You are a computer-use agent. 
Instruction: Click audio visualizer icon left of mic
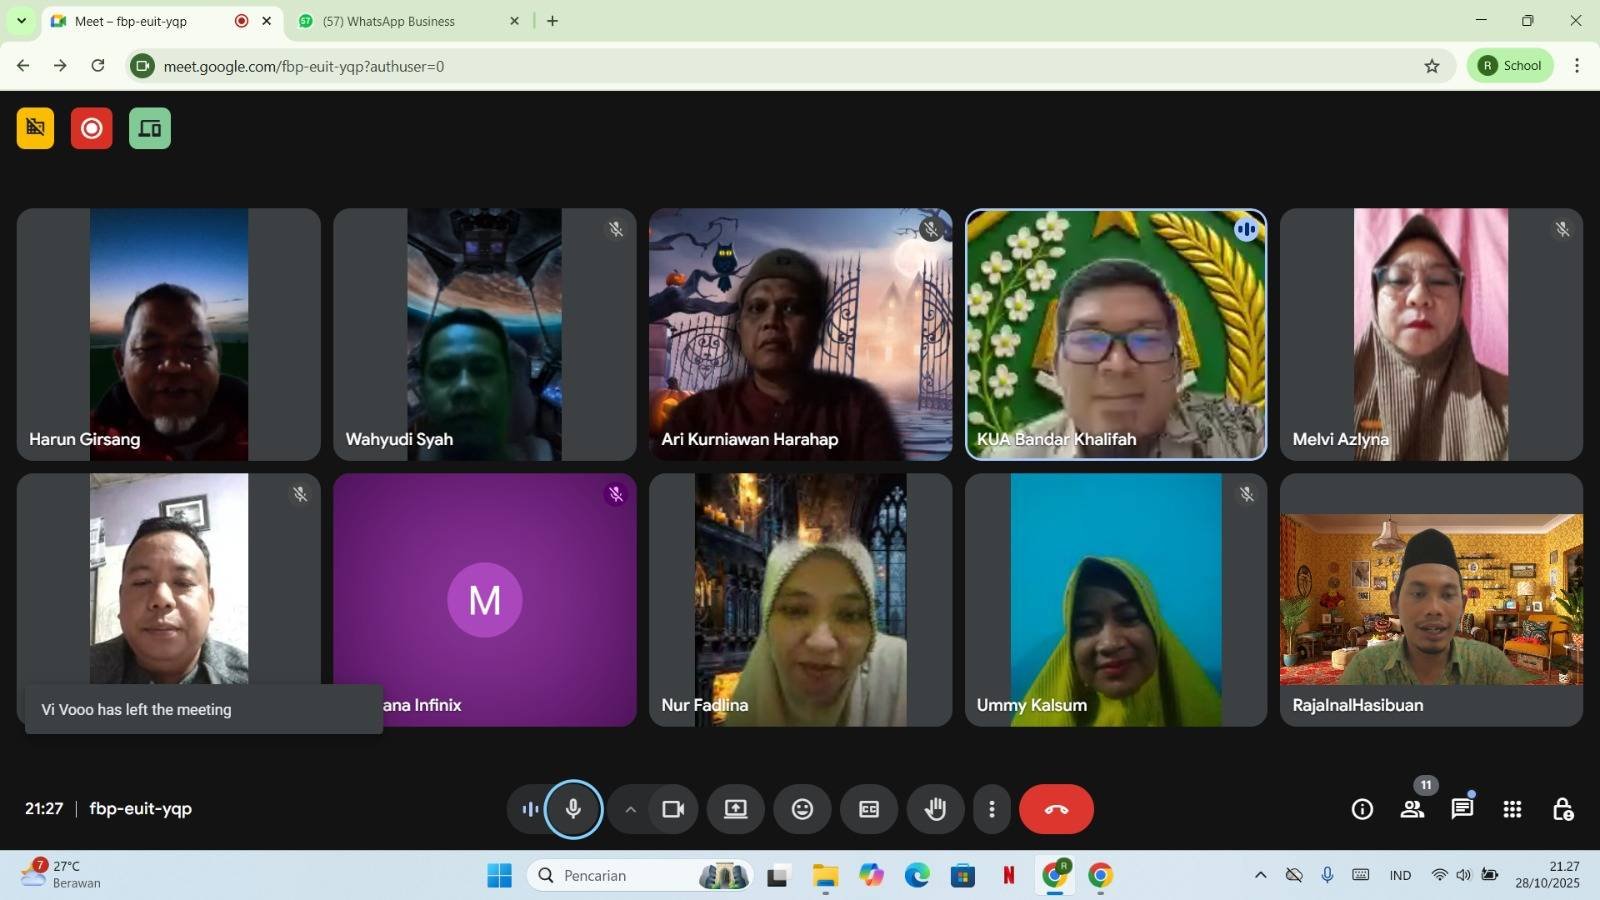pos(530,809)
